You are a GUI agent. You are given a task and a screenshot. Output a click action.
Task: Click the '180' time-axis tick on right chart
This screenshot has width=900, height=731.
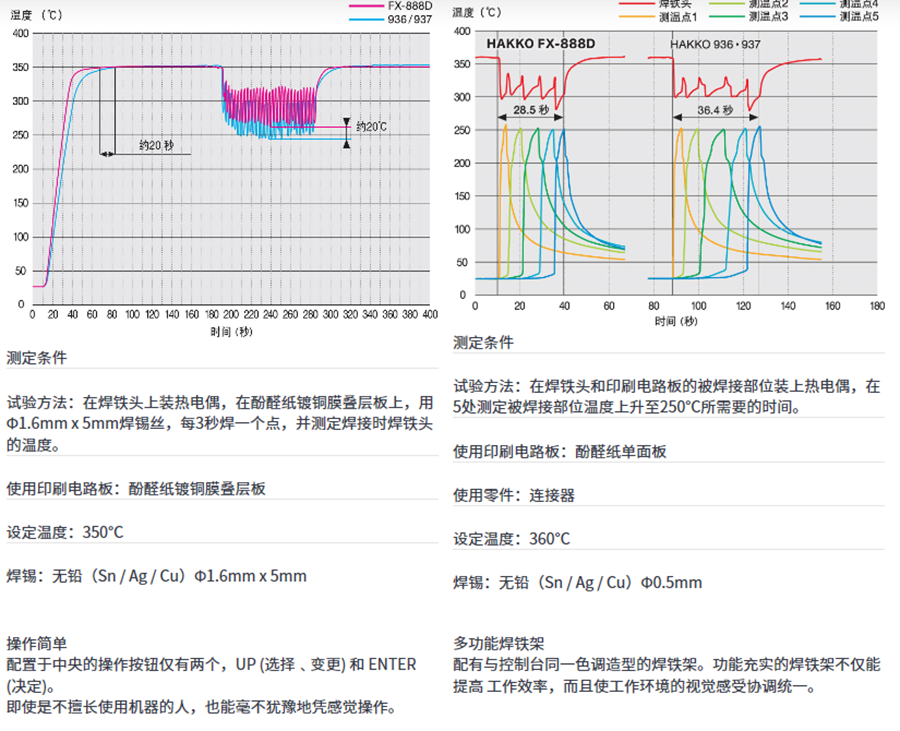pos(877,306)
